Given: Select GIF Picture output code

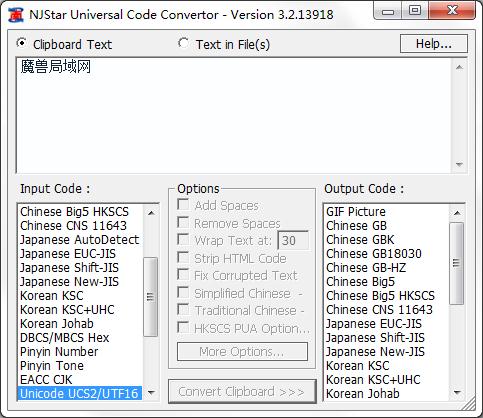Looking at the screenshot, I should (387, 212).
